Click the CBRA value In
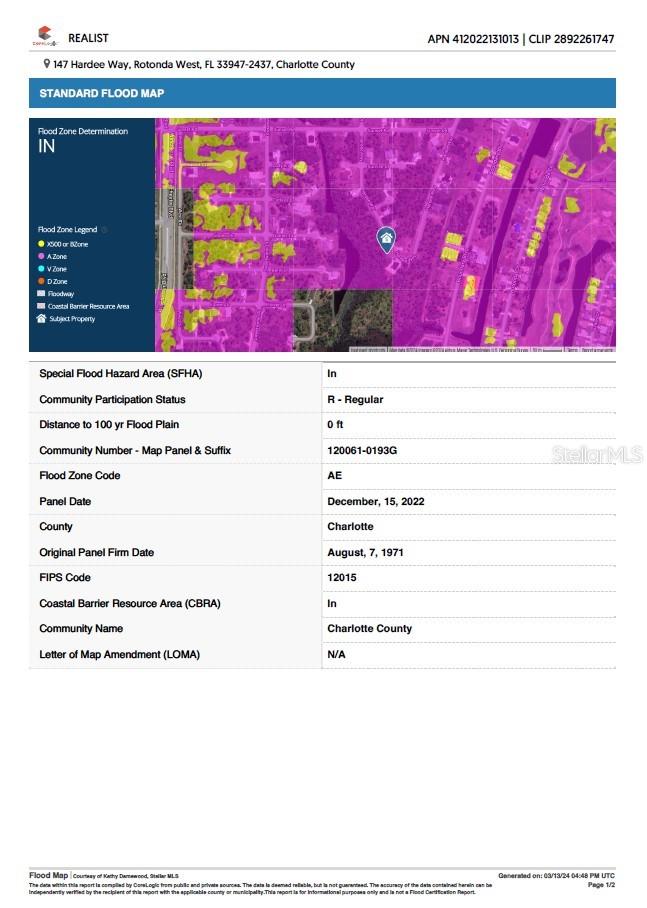 [x=332, y=603]
